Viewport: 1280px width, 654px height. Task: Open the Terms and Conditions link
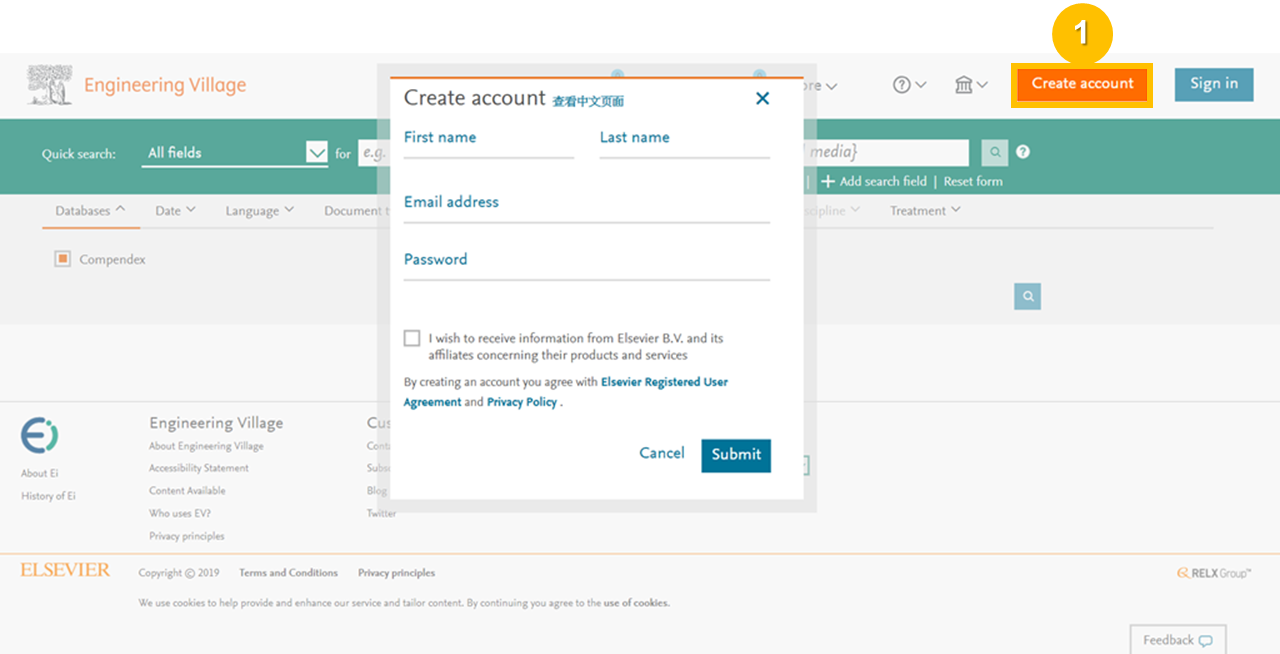pyautogui.click(x=288, y=573)
